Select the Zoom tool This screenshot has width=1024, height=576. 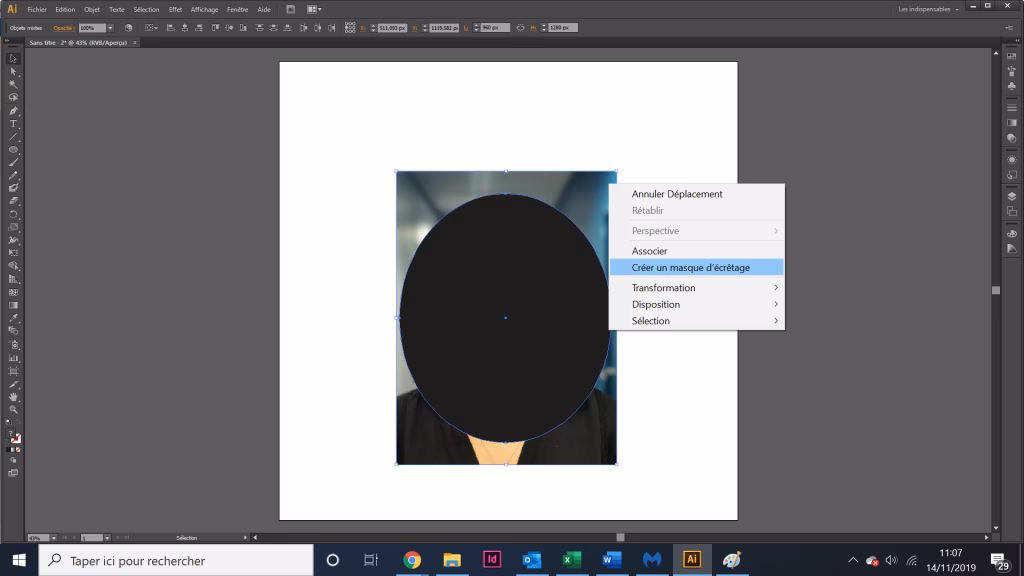(x=12, y=407)
